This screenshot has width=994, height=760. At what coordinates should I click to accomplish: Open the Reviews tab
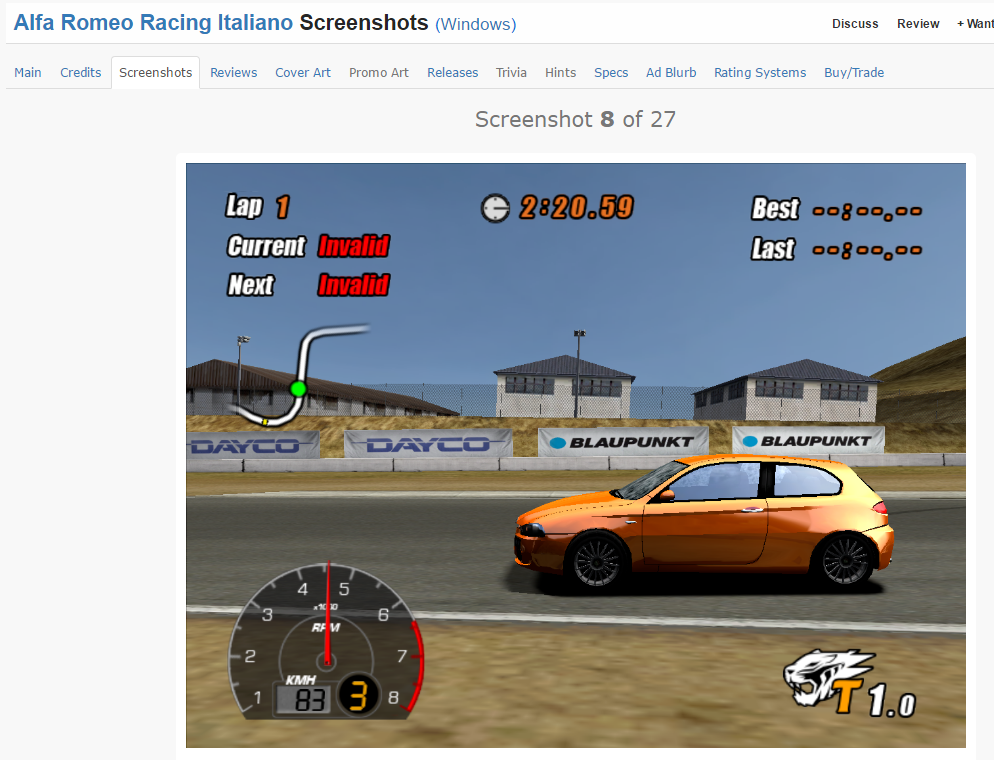233,73
